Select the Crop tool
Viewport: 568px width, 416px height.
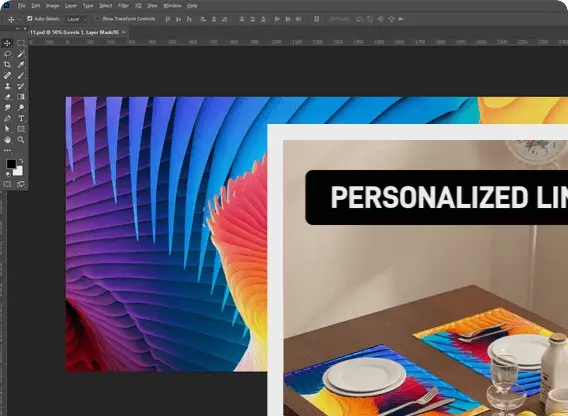tap(7, 65)
